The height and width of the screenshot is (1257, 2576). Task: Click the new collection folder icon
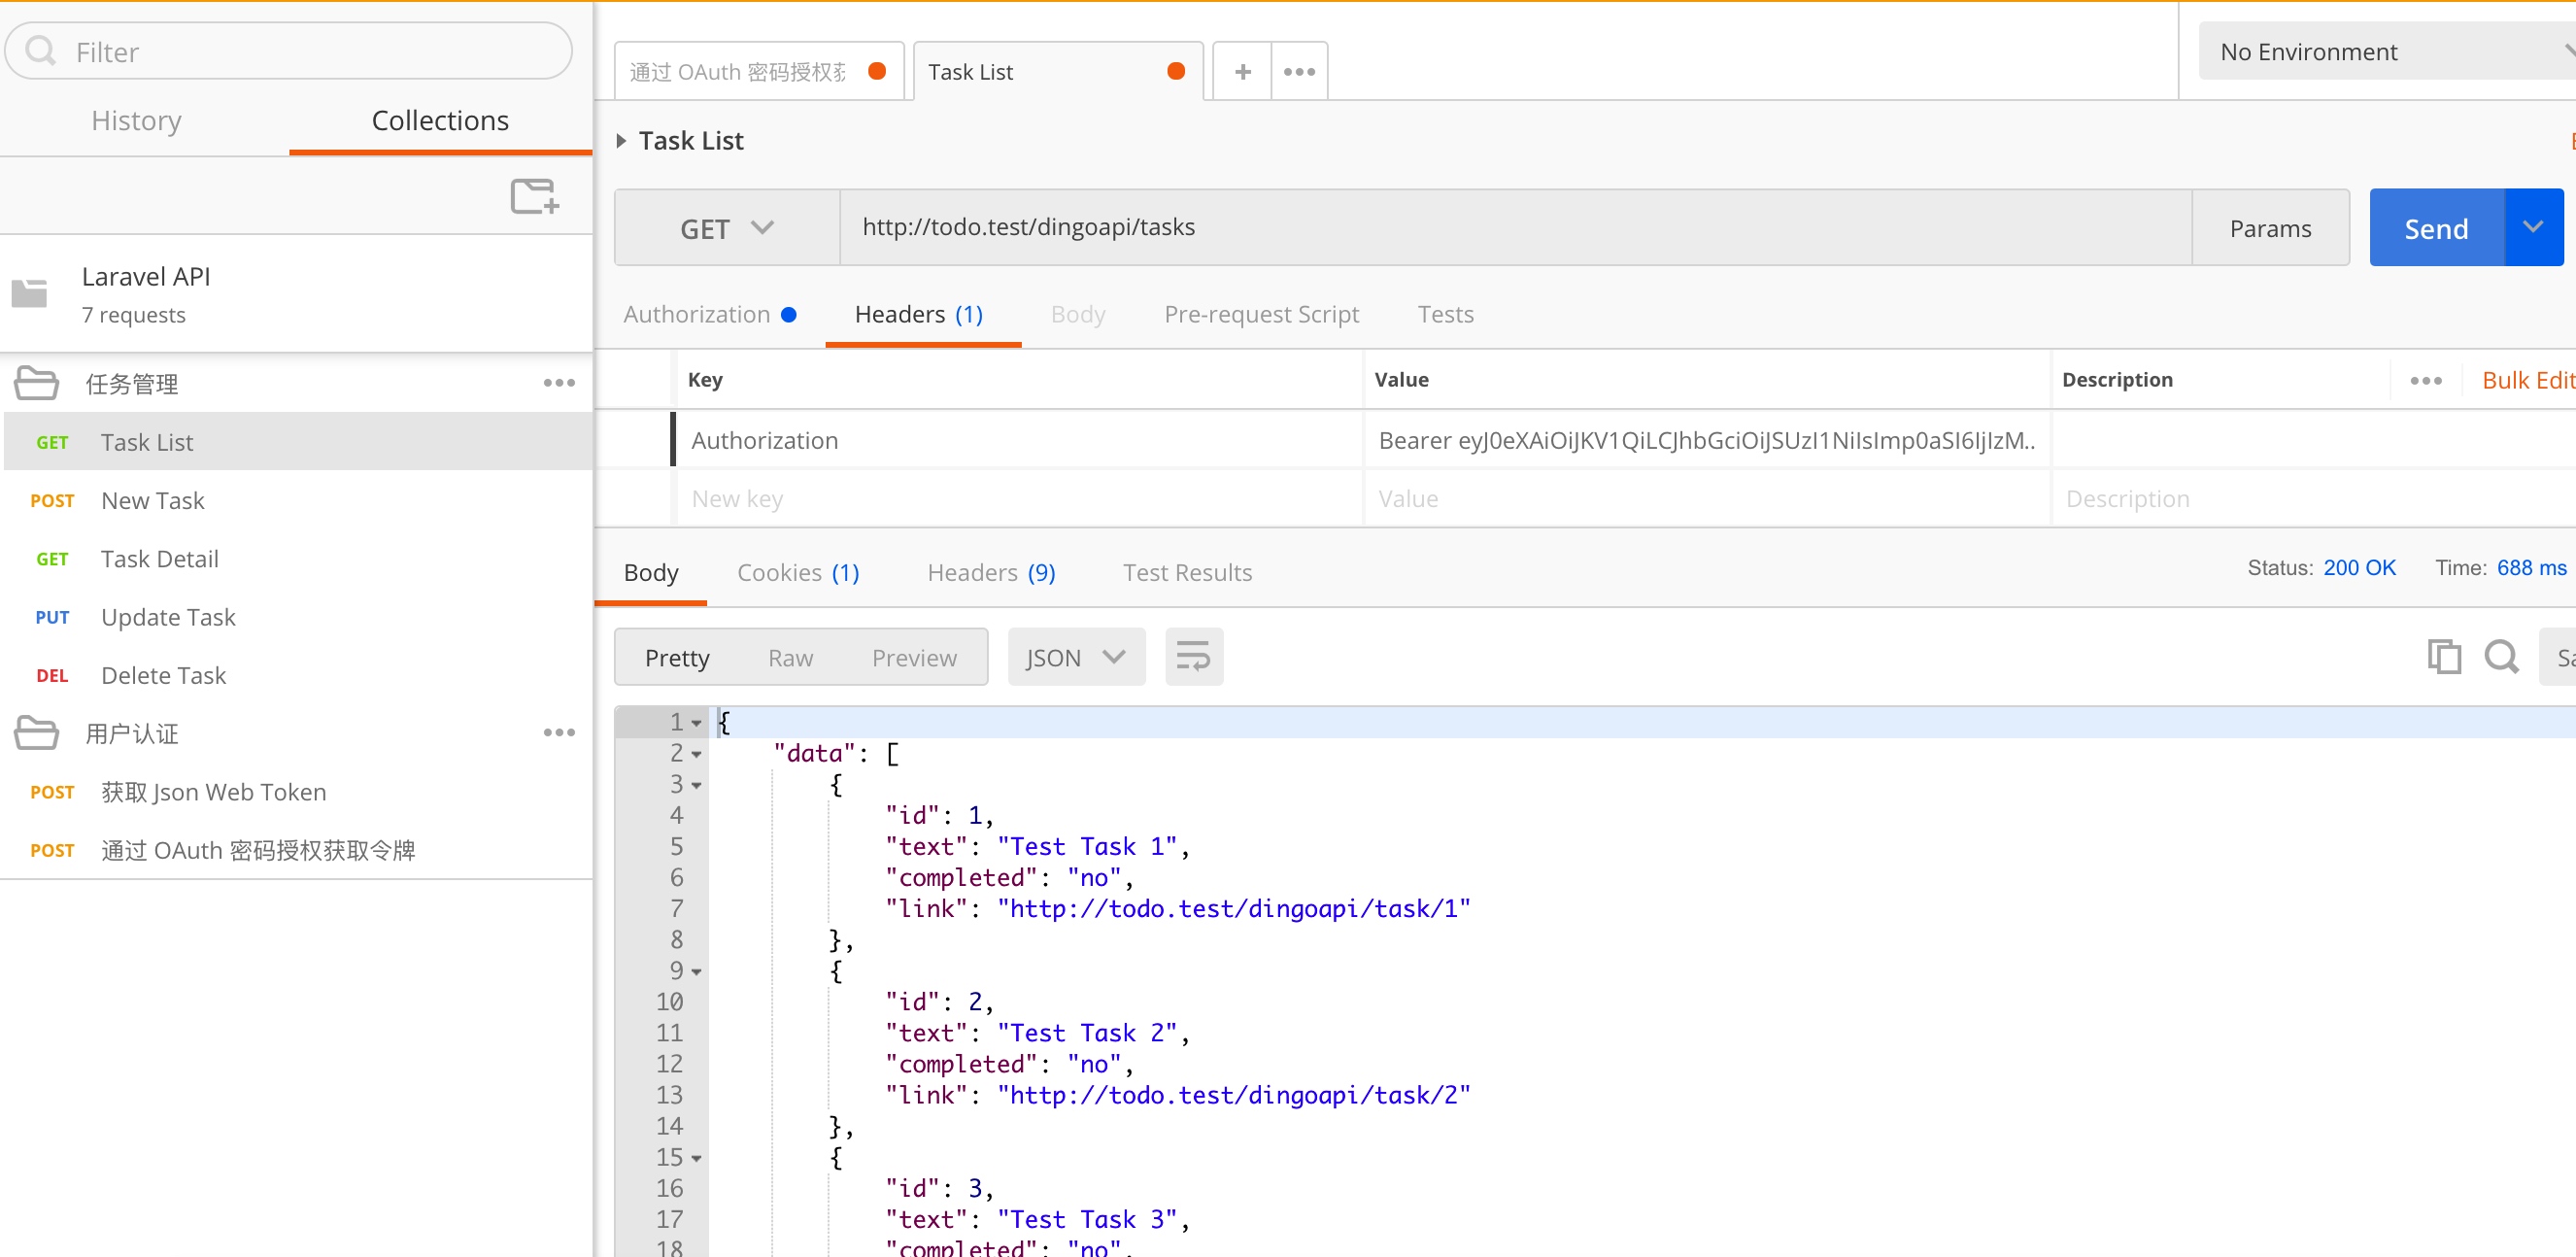coord(535,196)
